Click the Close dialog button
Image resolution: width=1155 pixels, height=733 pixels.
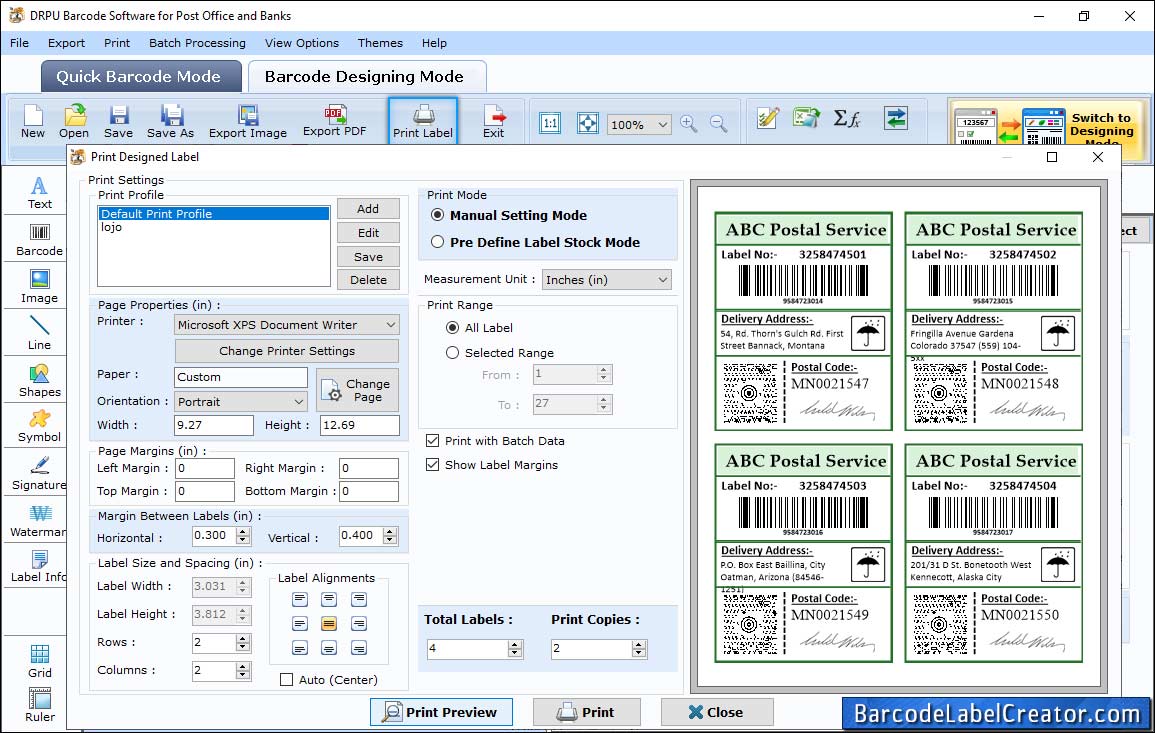coord(717,712)
